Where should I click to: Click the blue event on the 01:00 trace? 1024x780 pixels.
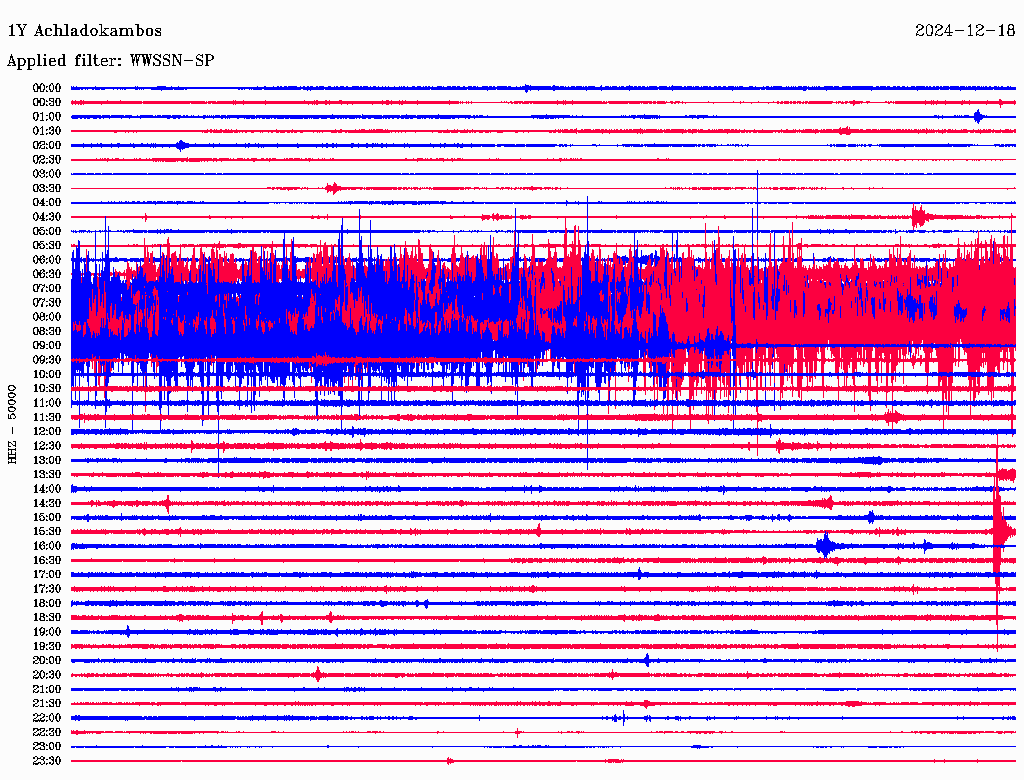click(x=978, y=117)
